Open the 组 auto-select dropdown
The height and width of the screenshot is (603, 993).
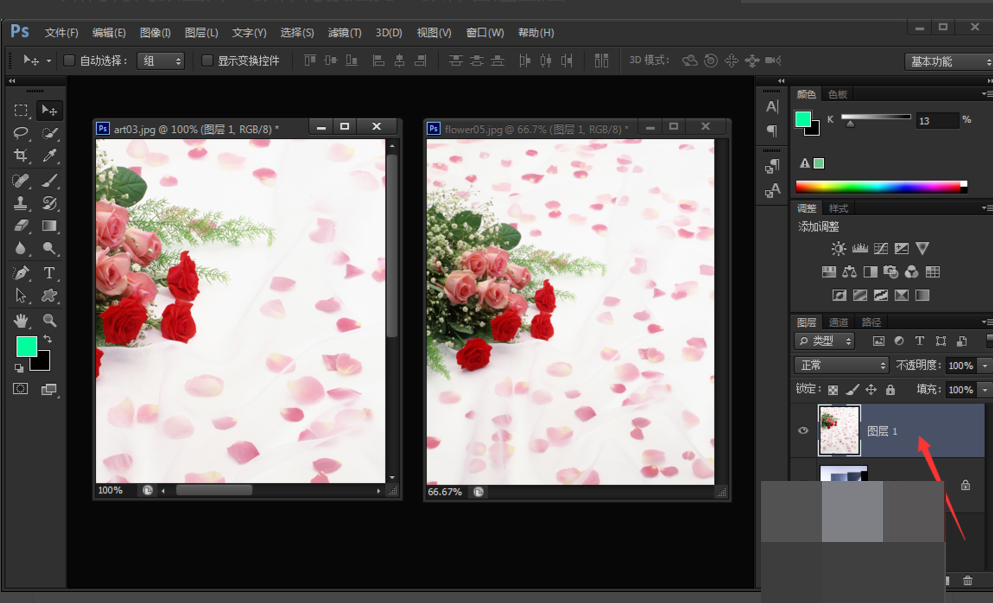point(160,61)
